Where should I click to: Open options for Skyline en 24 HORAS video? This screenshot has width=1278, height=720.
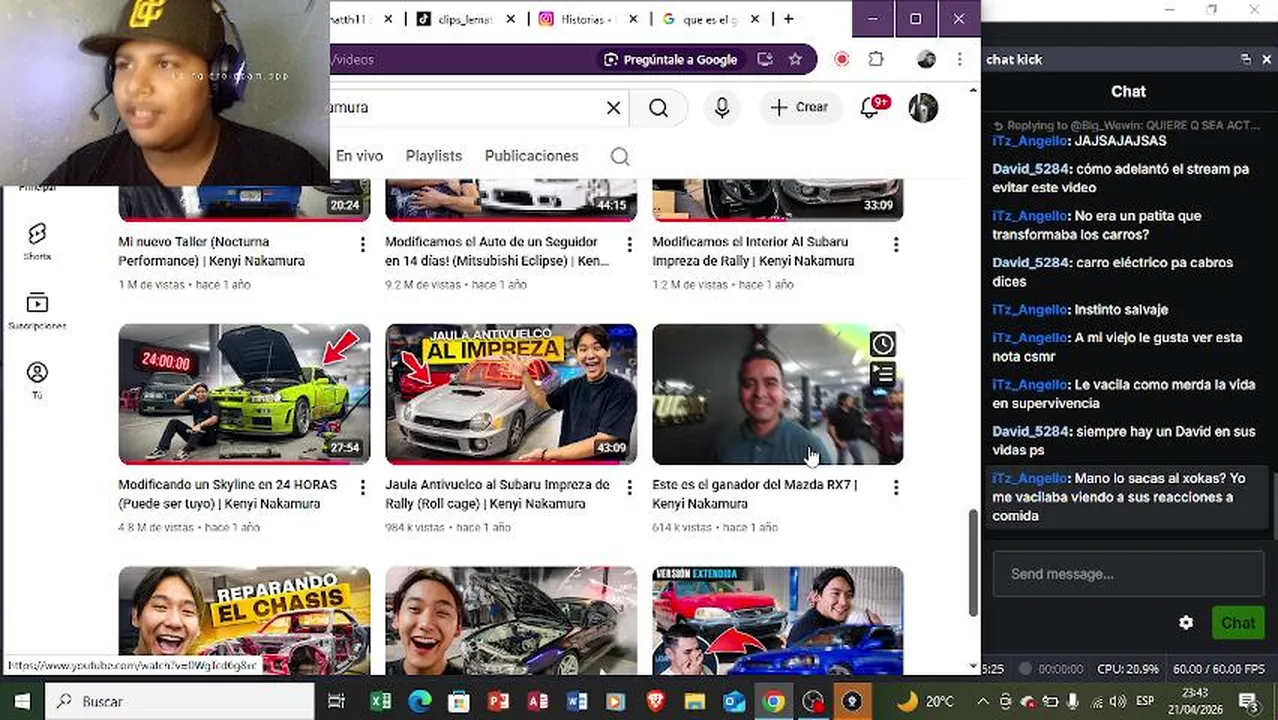362,487
